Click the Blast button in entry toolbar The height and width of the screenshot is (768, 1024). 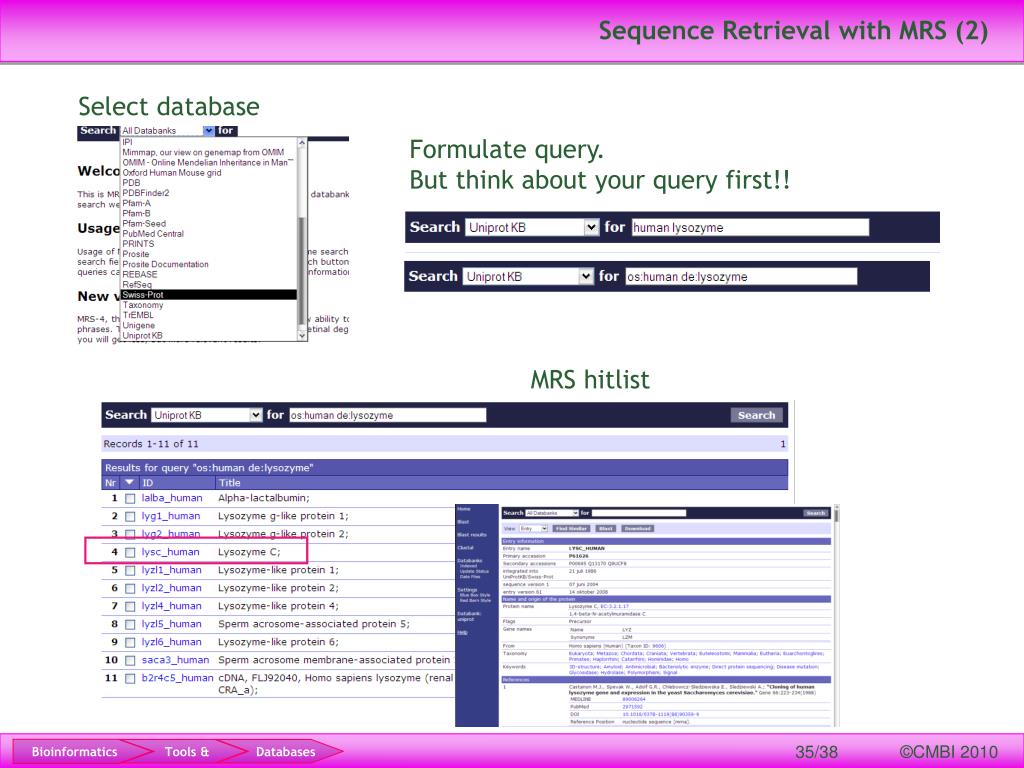click(x=606, y=528)
